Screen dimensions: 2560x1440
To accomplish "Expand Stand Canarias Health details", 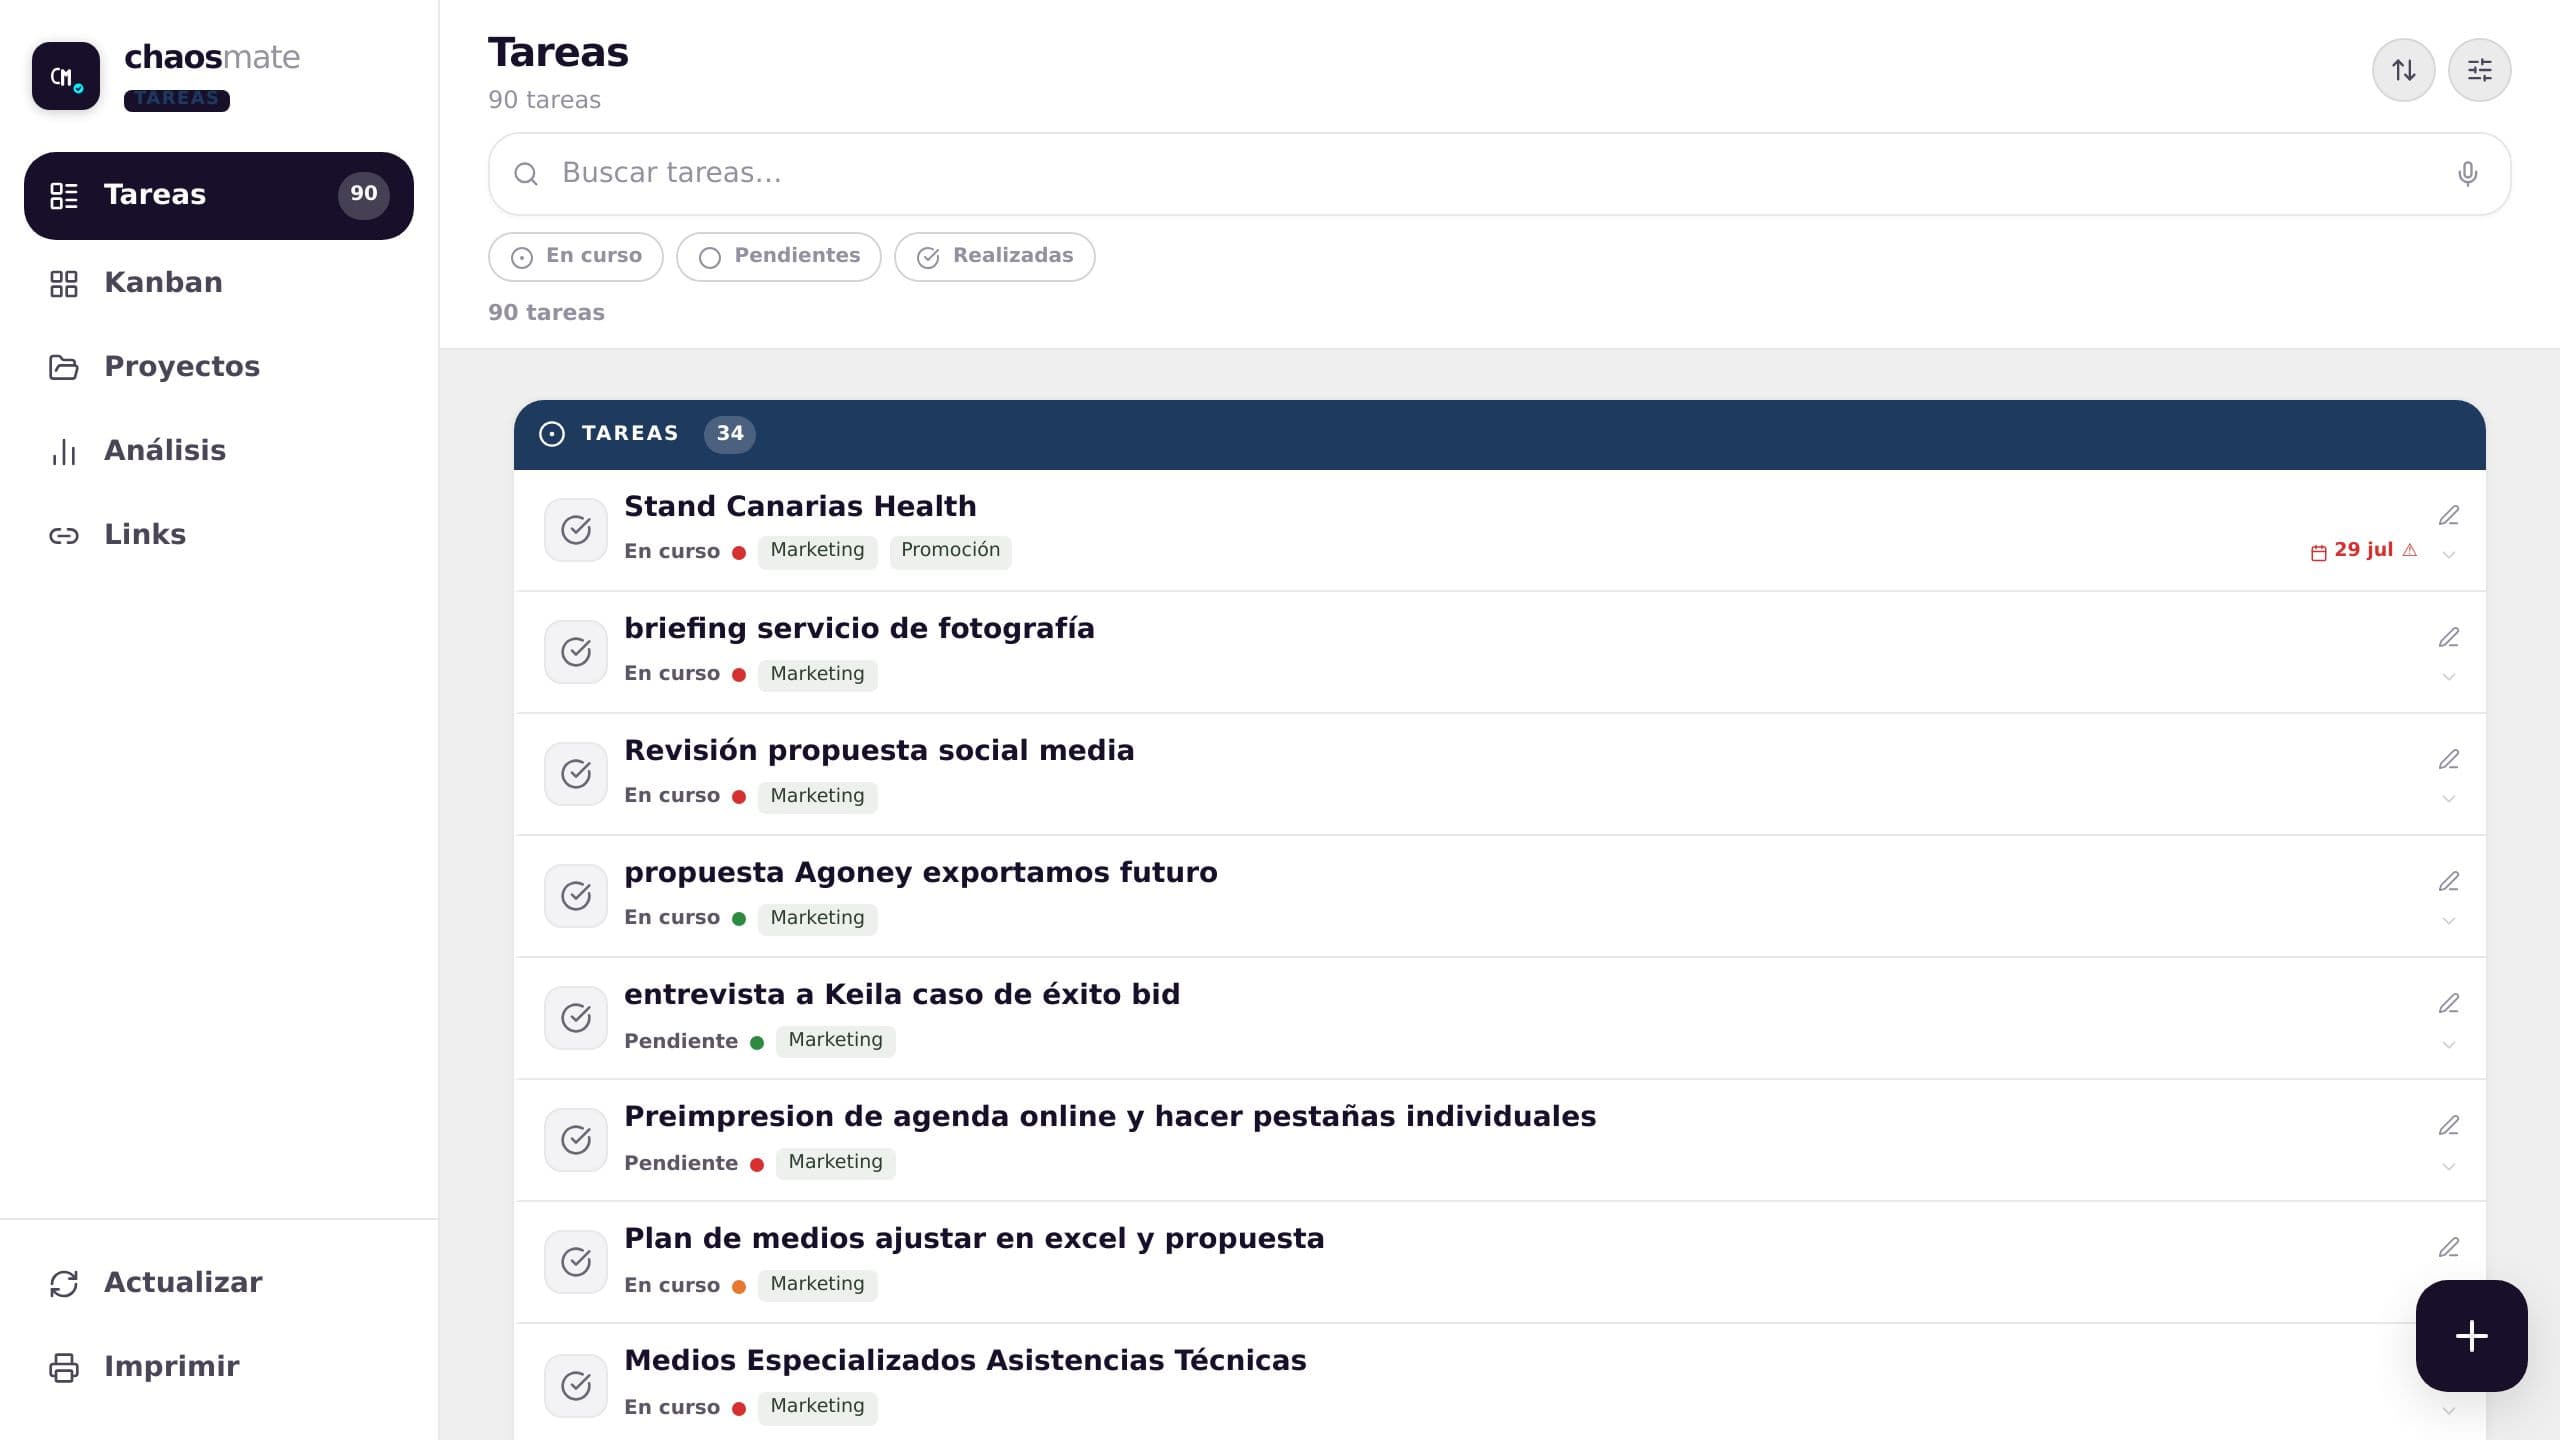I will [2448, 555].
